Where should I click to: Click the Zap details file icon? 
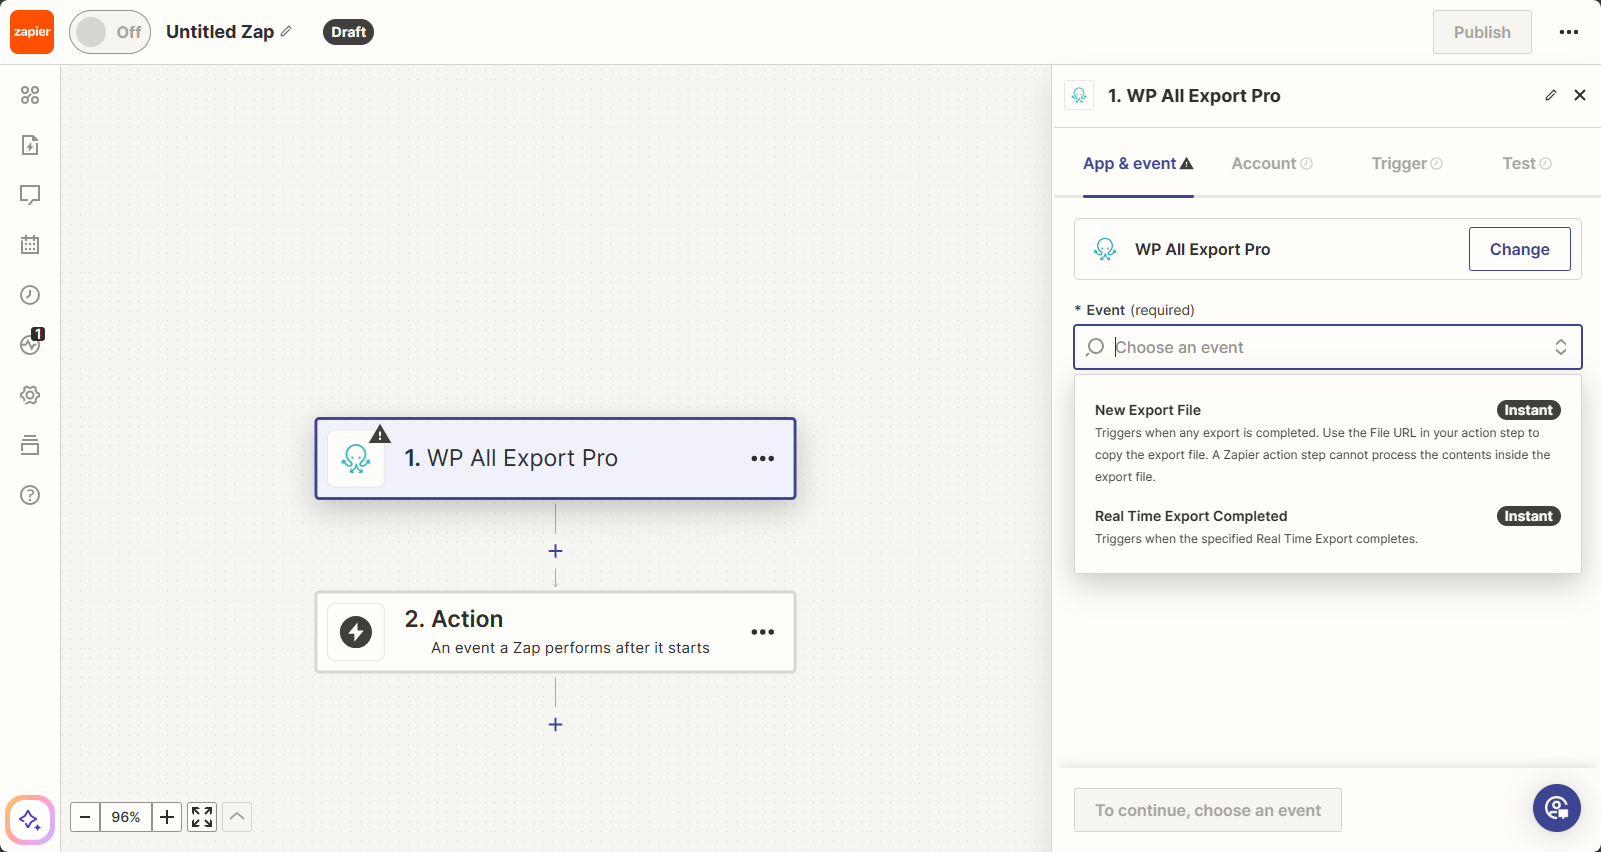(30, 145)
